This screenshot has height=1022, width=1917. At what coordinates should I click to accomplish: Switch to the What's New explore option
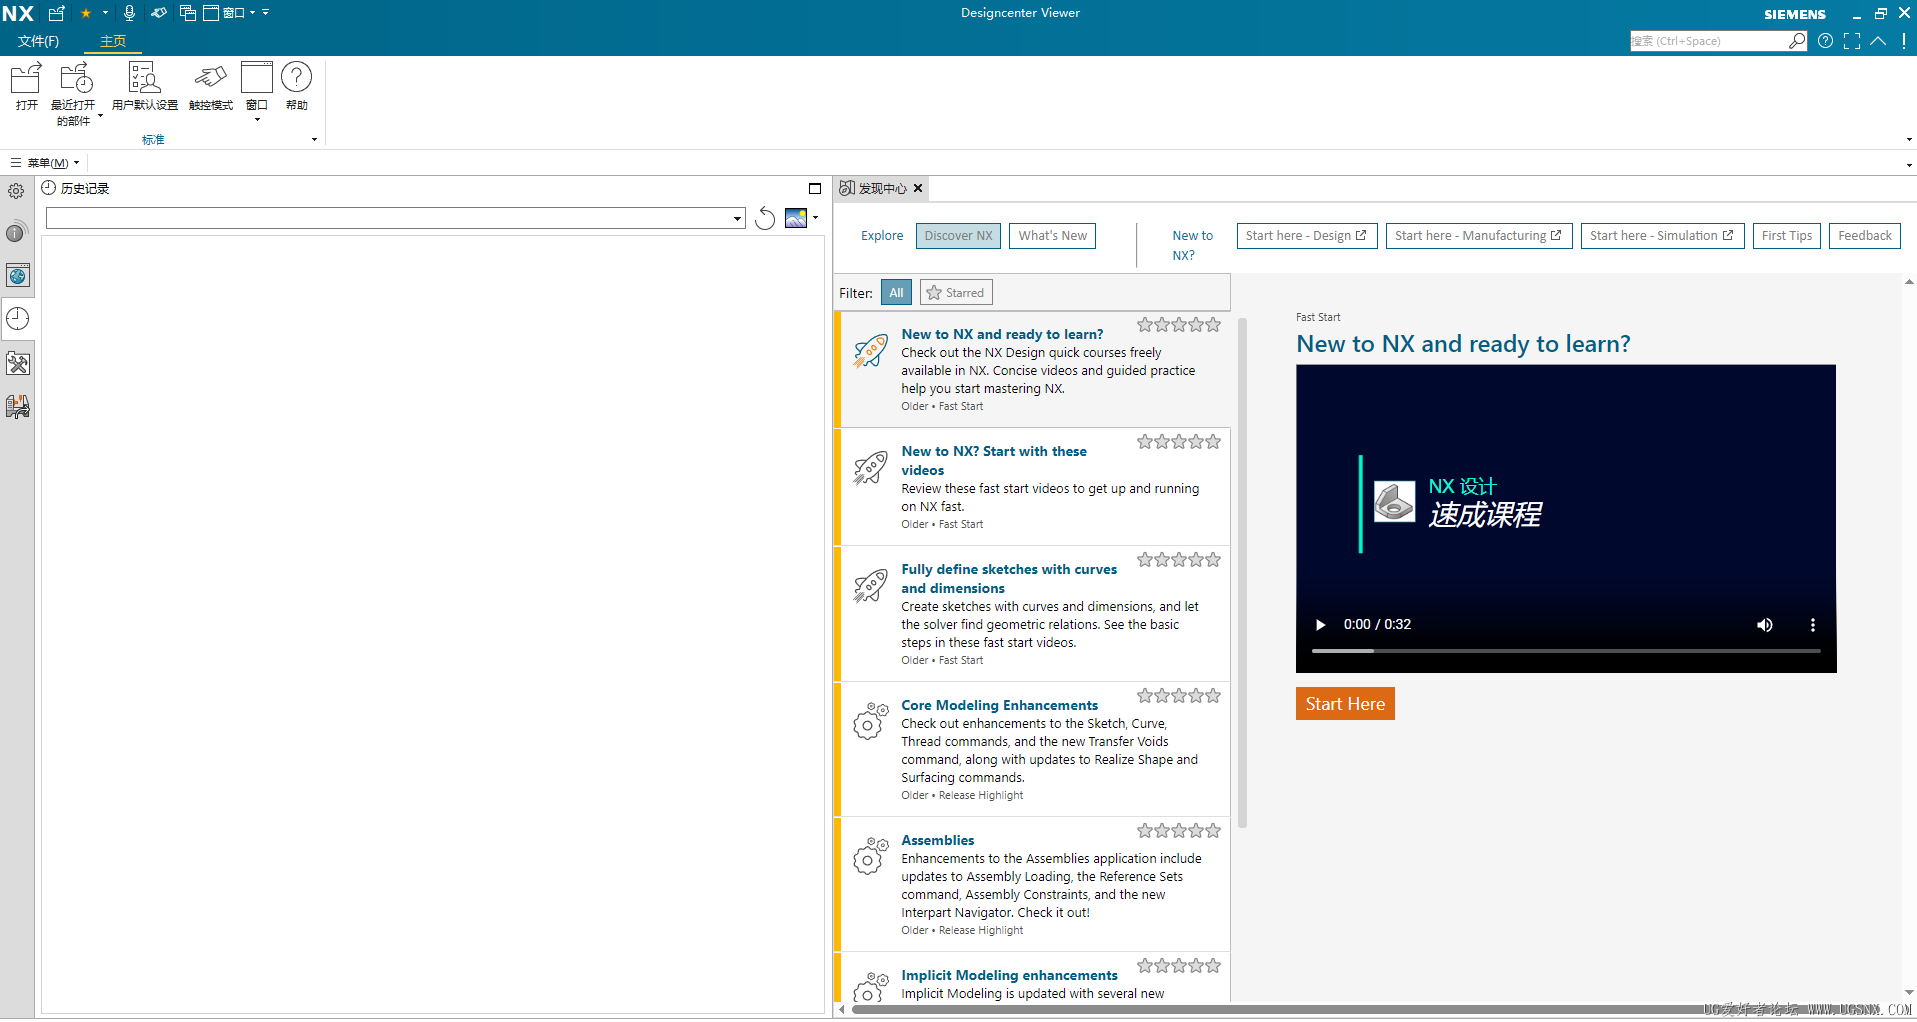[1052, 236]
